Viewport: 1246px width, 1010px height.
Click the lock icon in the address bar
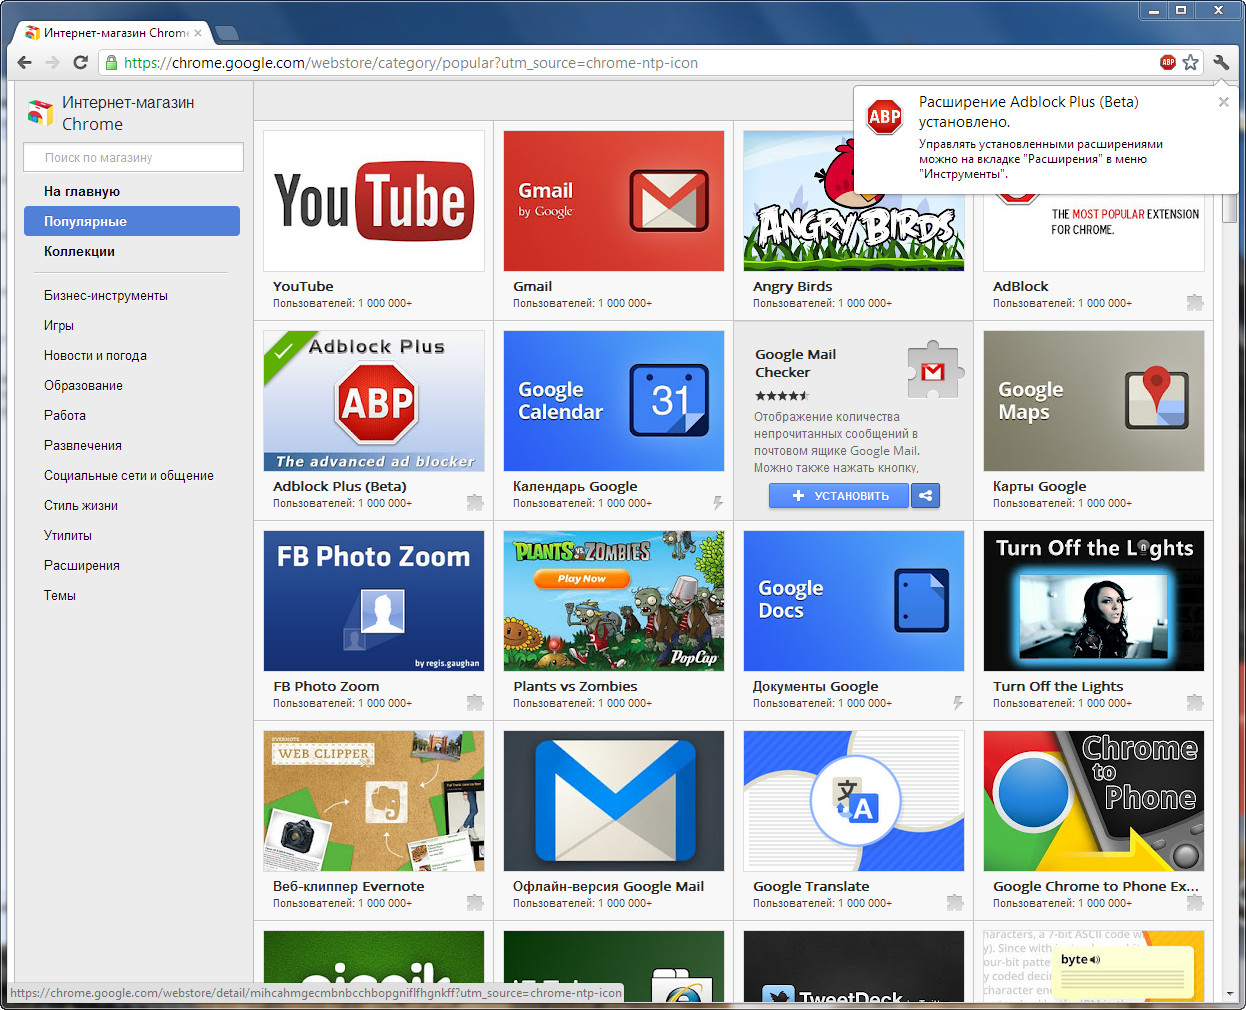click(111, 62)
